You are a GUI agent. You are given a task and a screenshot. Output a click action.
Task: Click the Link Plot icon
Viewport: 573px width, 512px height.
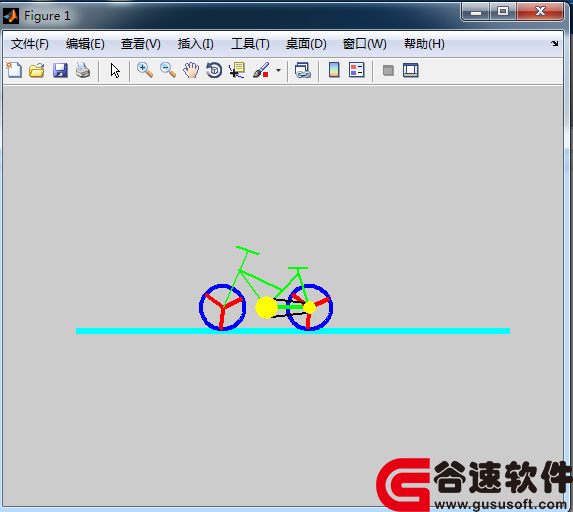click(x=303, y=70)
